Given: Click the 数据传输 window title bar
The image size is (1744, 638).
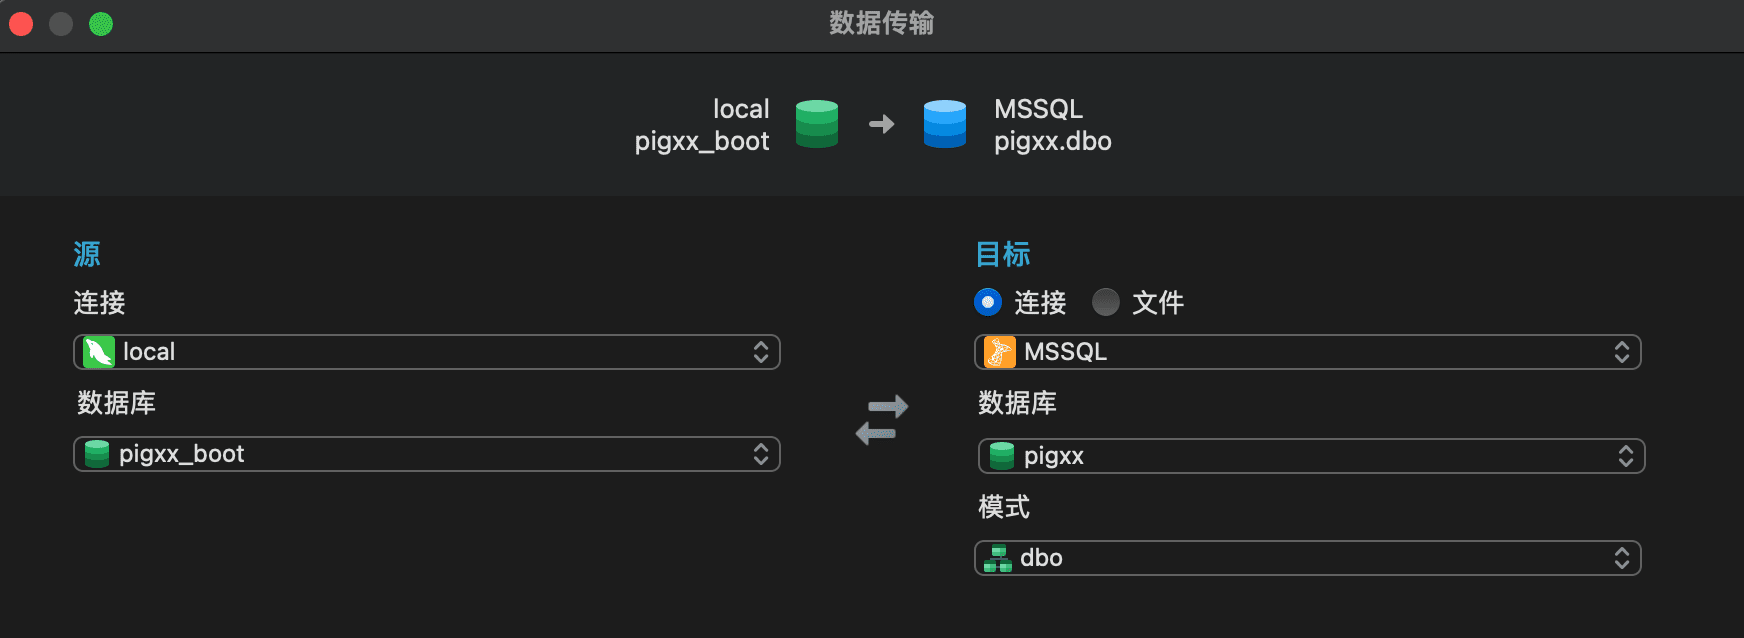Looking at the screenshot, I should 882,23.
